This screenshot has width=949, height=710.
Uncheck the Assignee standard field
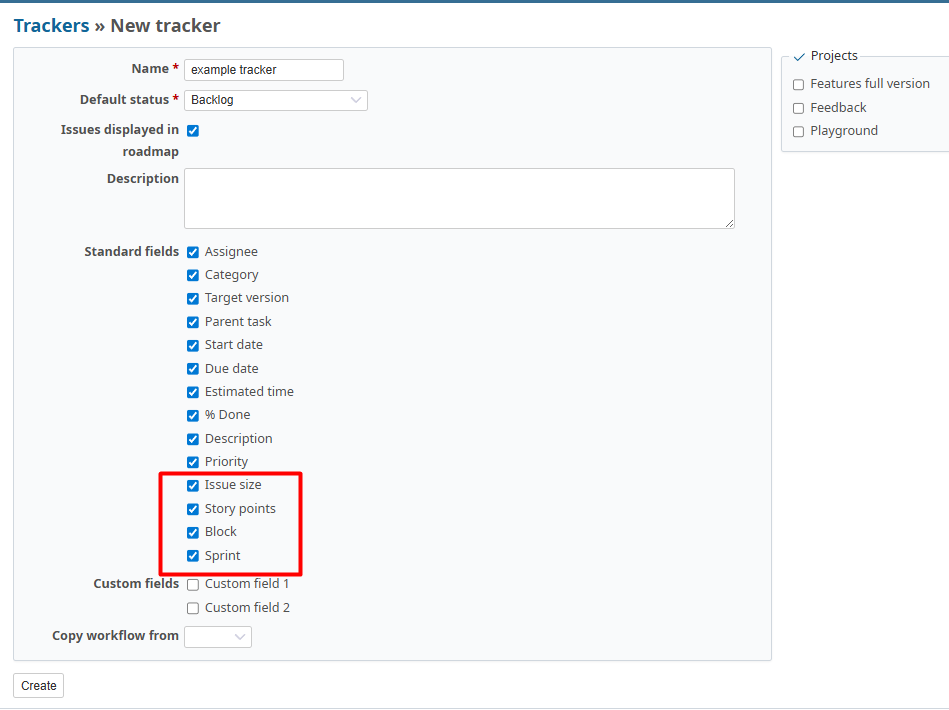[x=193, y=252]
